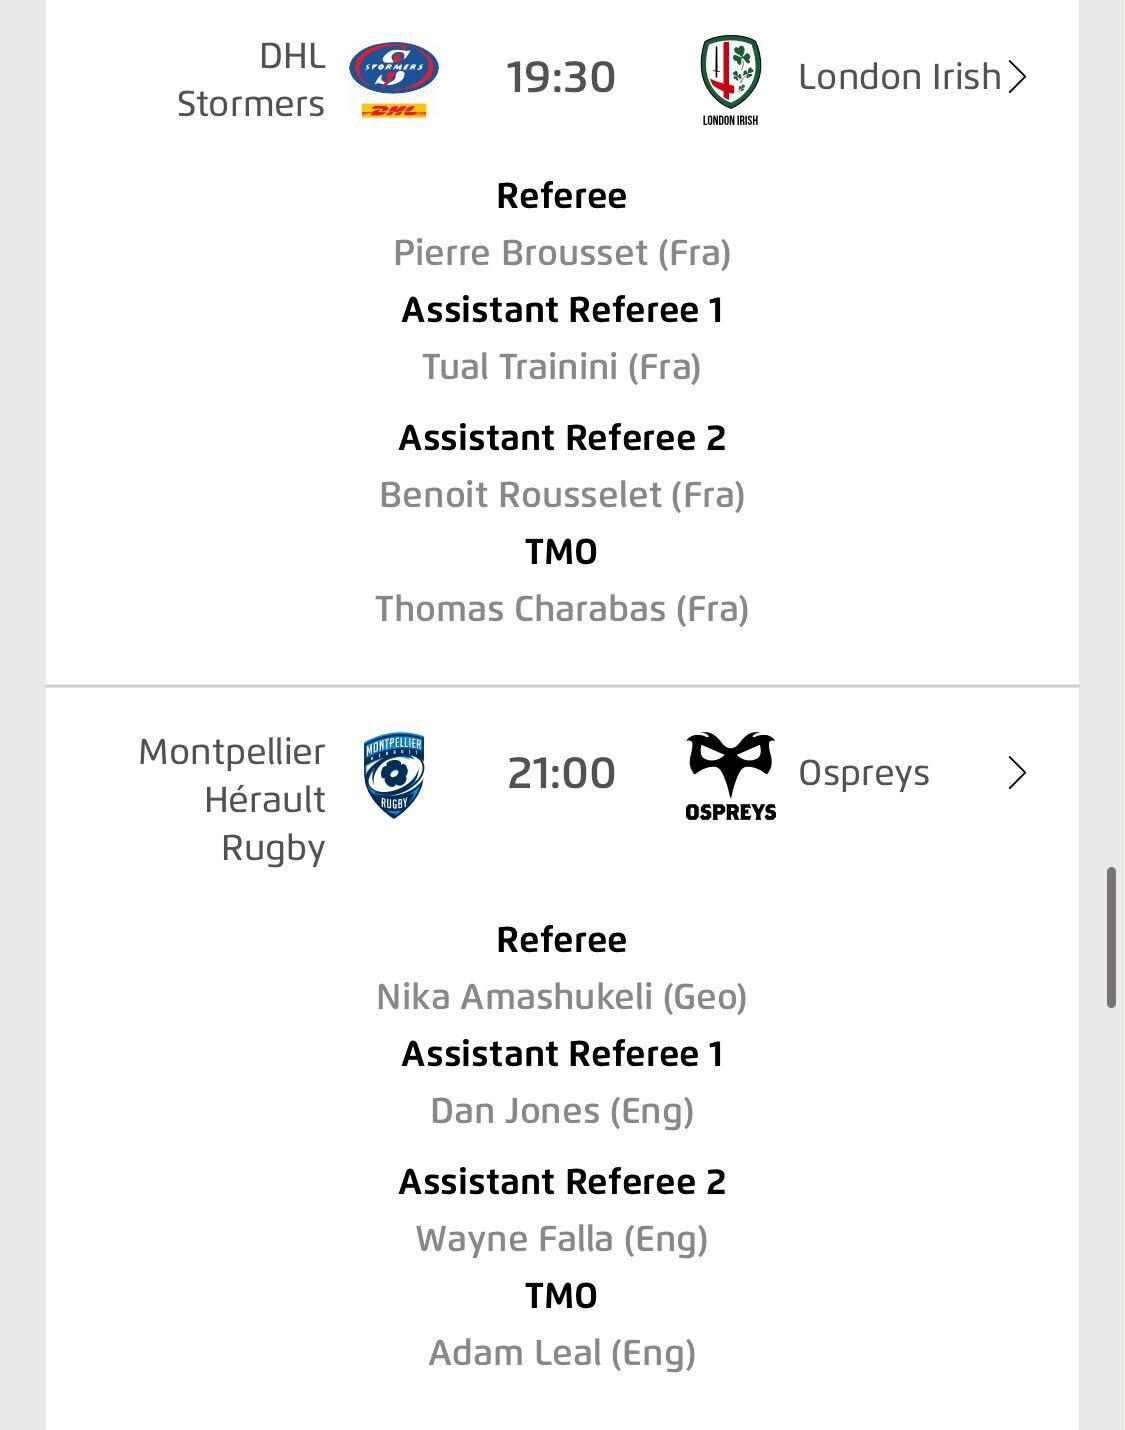Open the Ospreys team name link
This screenshot has height=1430, width=1125.
point(863,773)
